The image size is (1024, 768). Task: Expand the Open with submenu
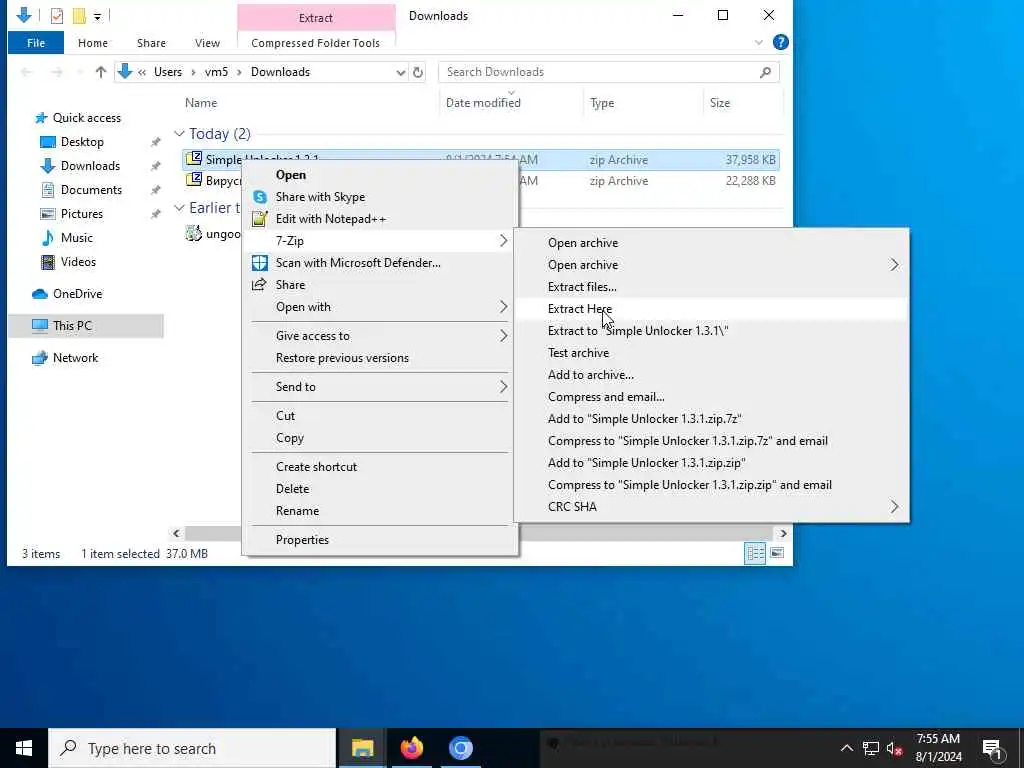click(503, 307)
